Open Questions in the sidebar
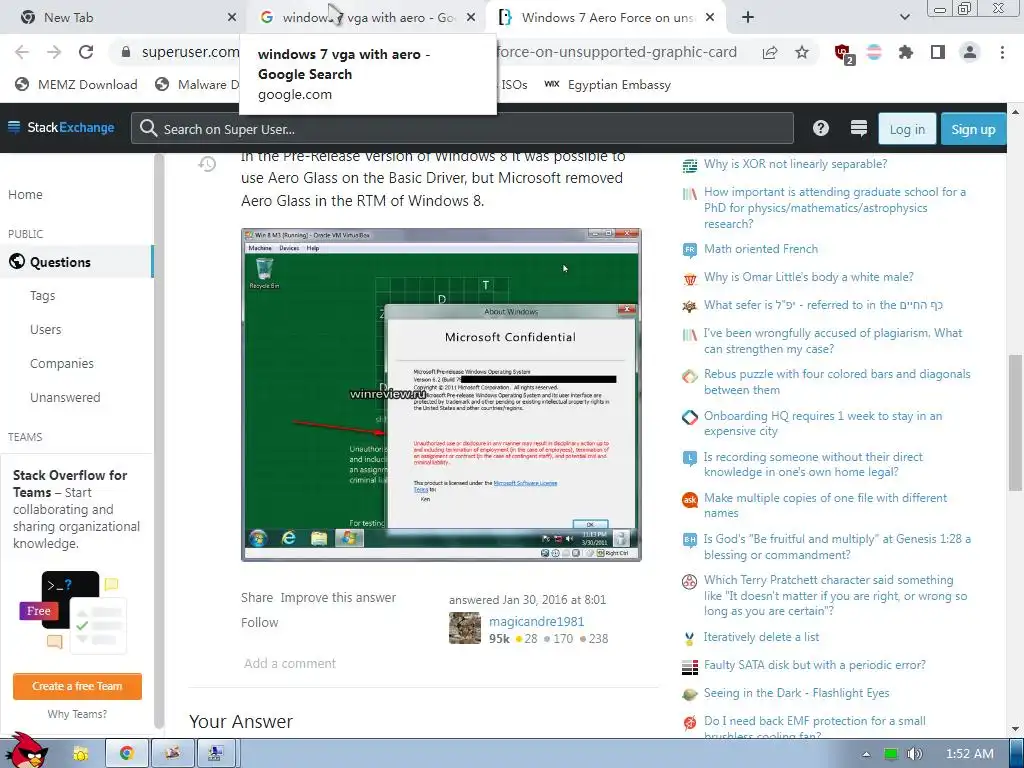The width and height of the screenshot is (1024, 768). pos(76,262)
